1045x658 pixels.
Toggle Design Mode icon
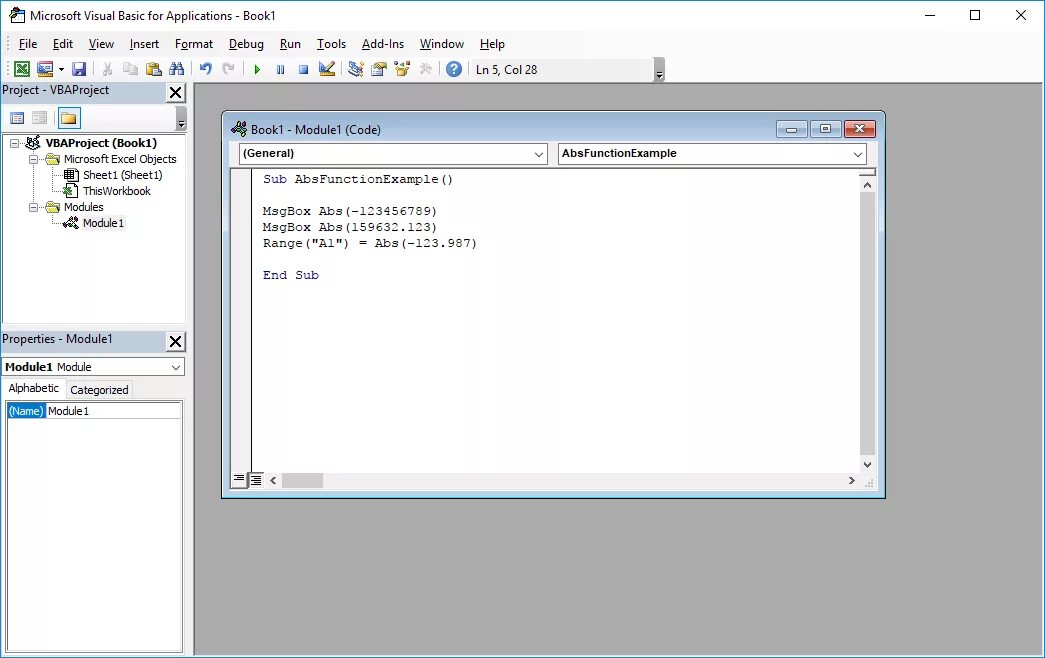tap(327, 69)
